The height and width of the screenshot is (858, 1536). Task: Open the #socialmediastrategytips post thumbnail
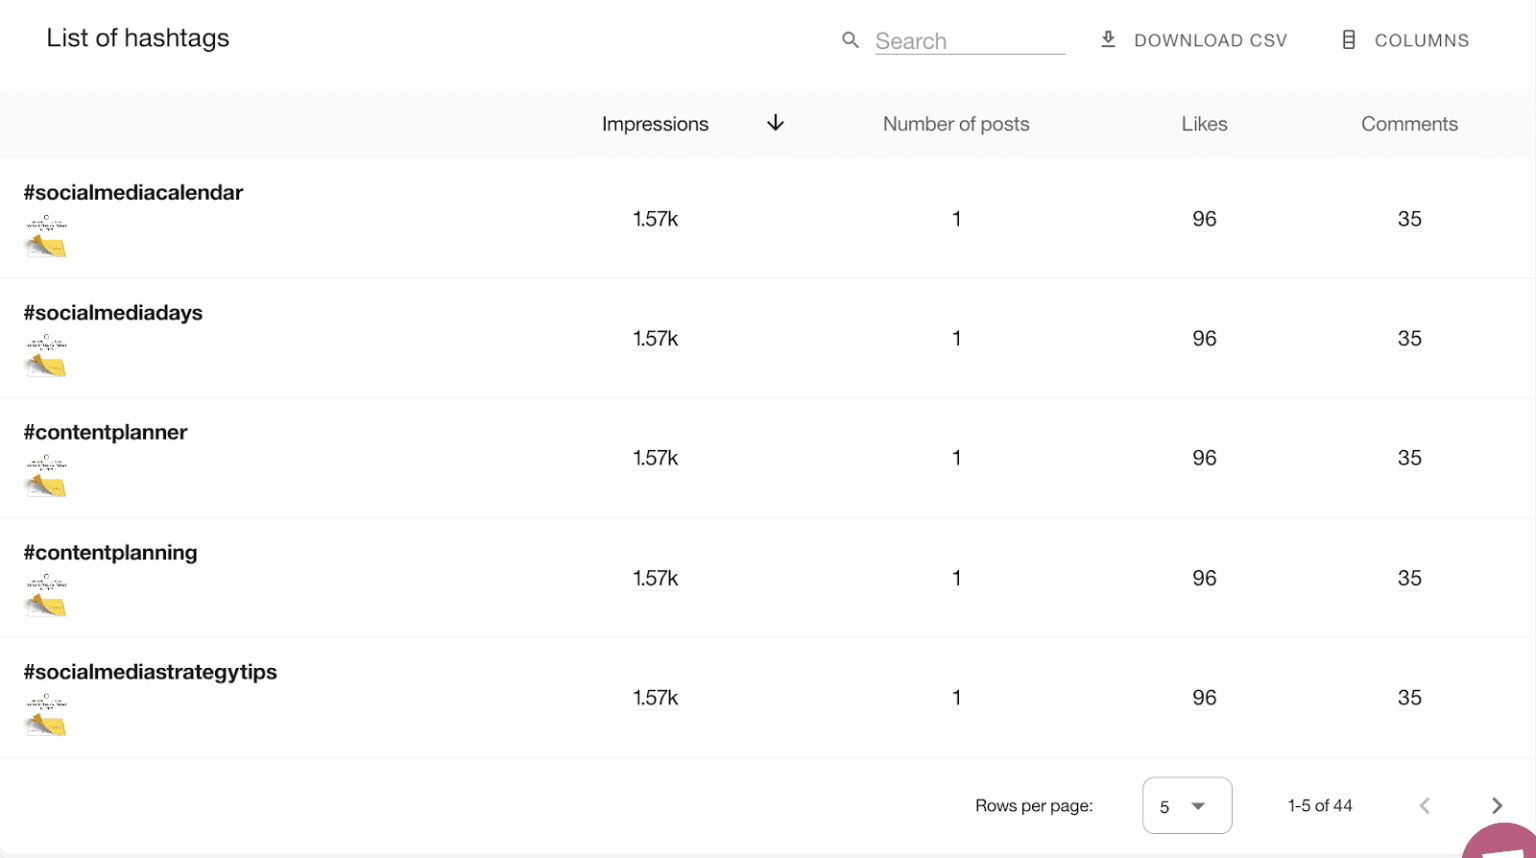(x=46, y=715)
